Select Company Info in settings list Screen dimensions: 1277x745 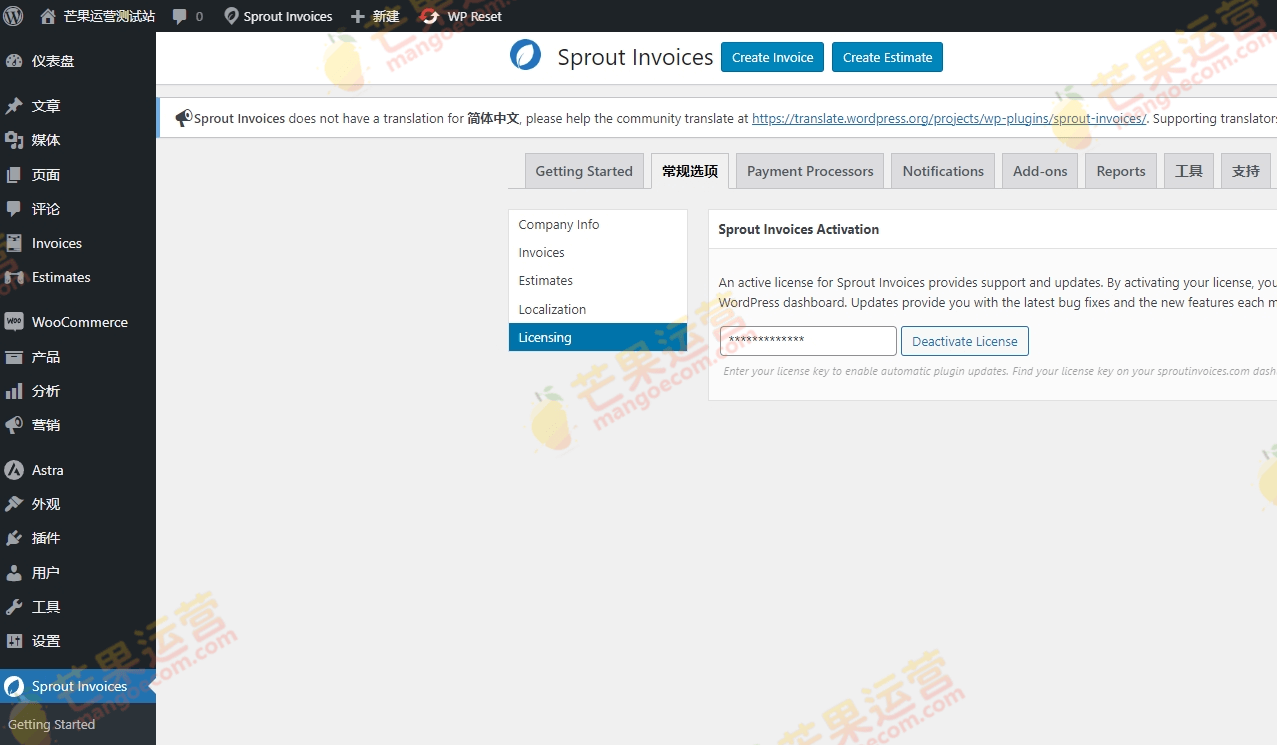[x=559, y=225]
